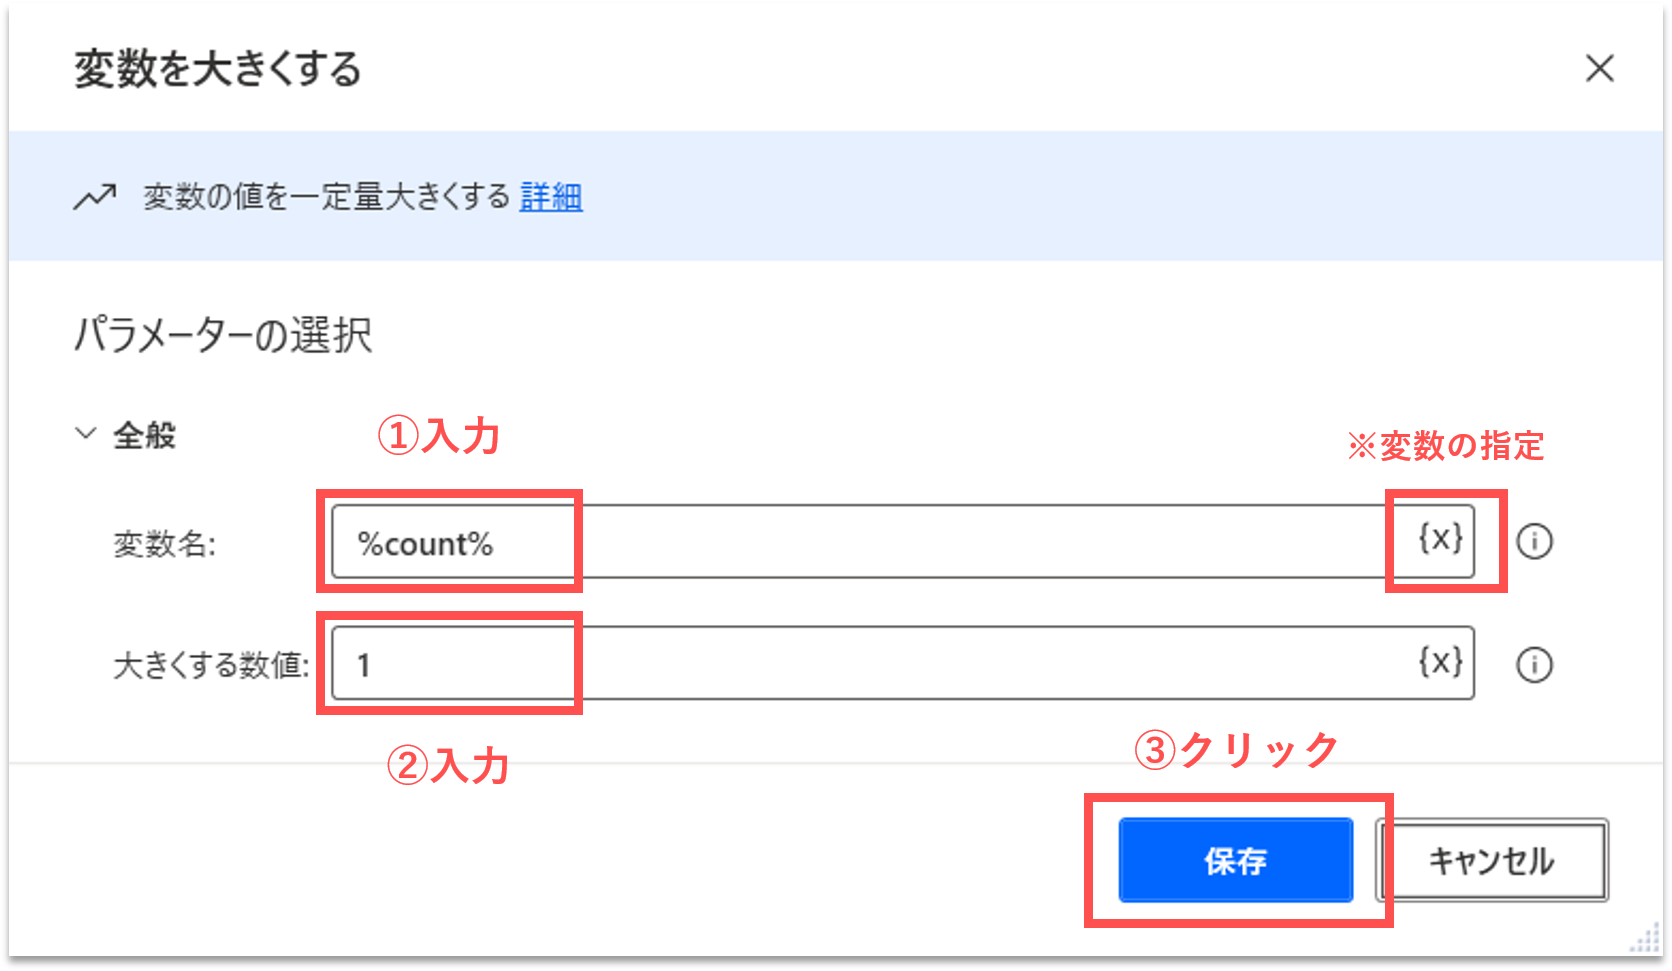
Task: Show info icon for 変数名
Action: click(1534, 542)
